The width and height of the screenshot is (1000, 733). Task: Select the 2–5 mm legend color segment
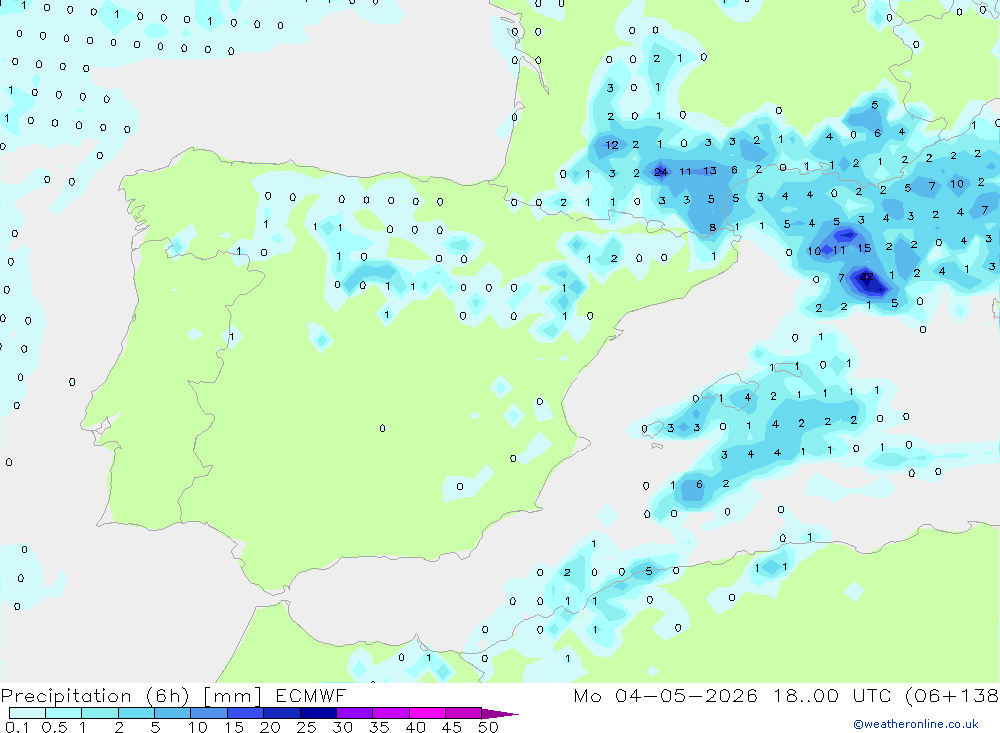[136, 713]
